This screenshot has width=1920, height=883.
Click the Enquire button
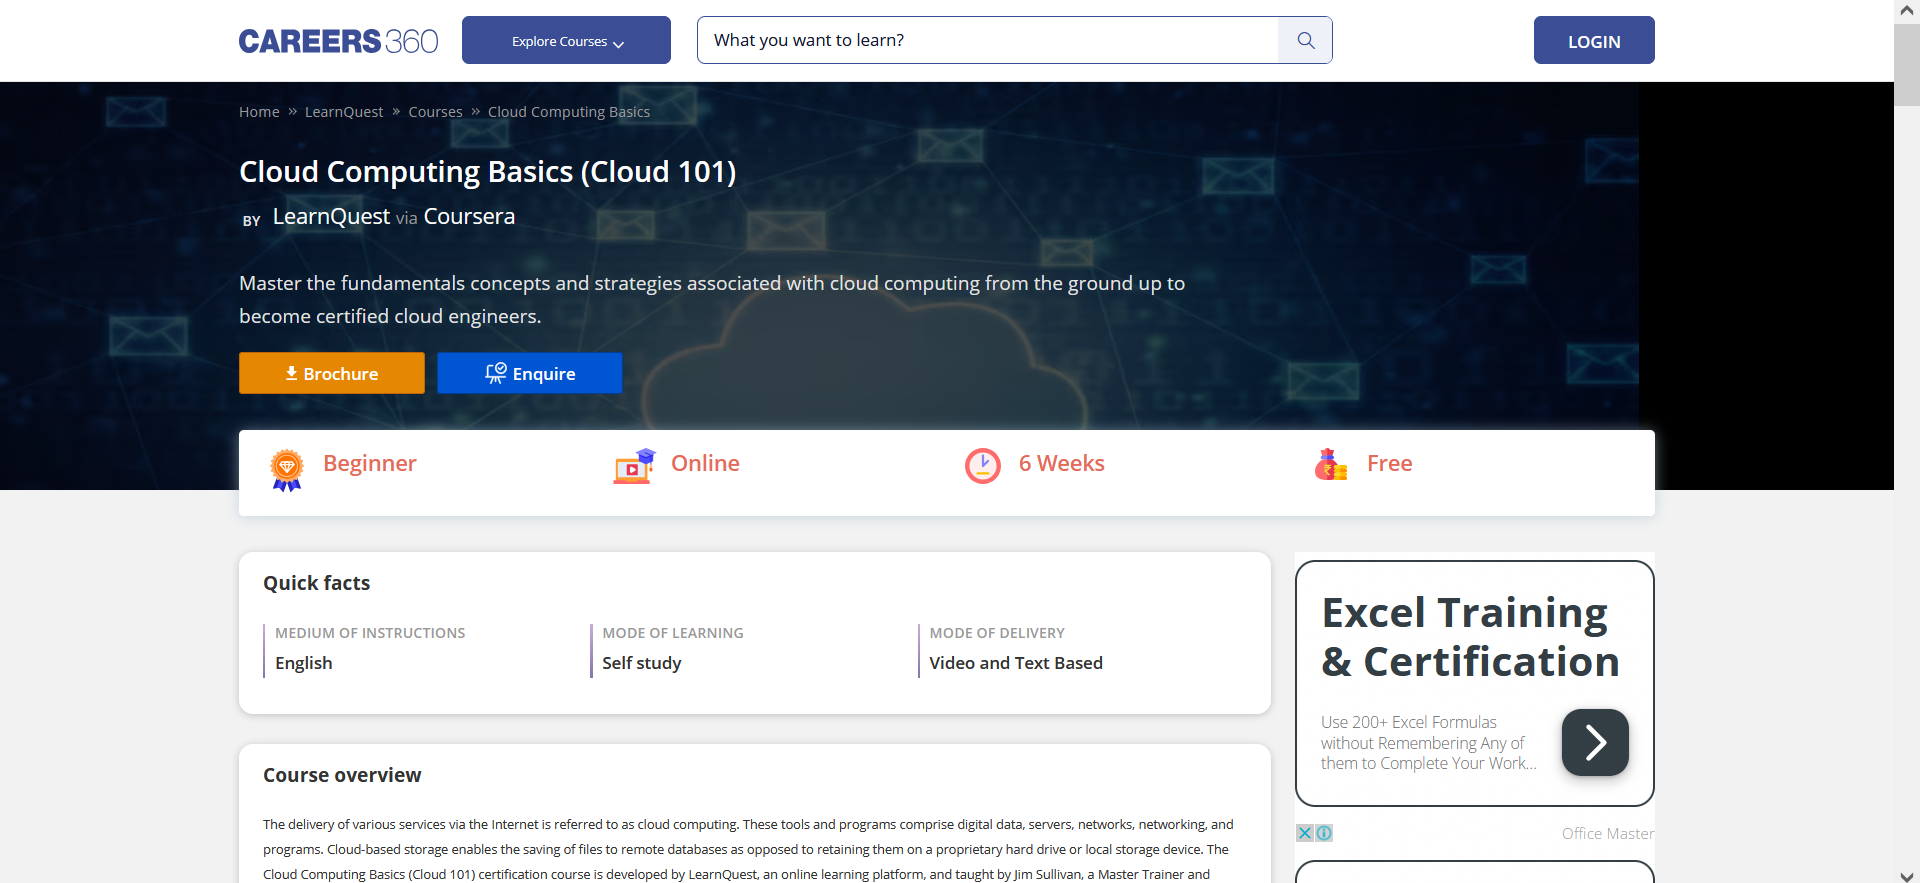coord(530,373)
